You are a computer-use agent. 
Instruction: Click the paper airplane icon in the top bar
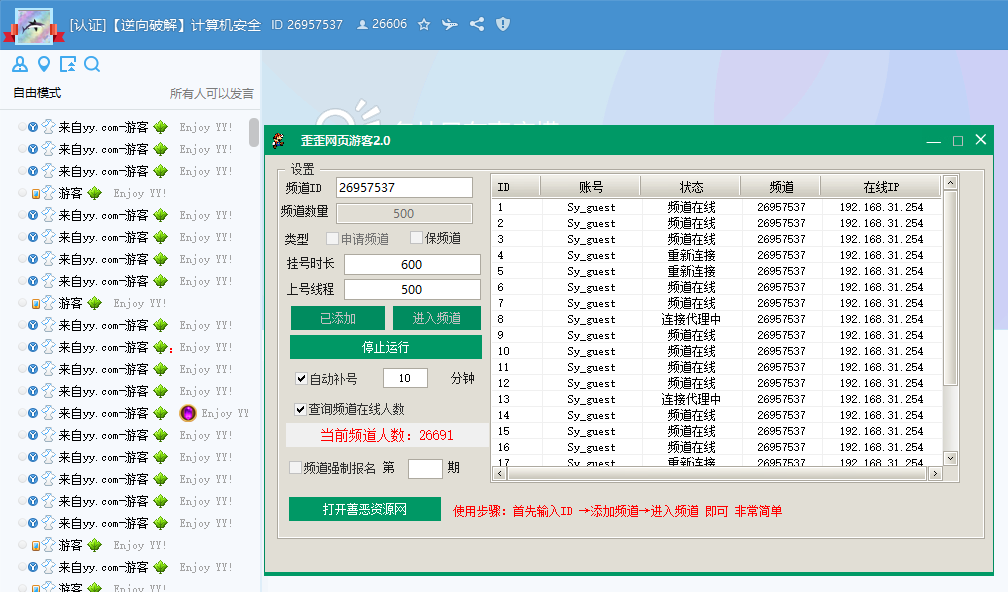click(x=452, y=23)
